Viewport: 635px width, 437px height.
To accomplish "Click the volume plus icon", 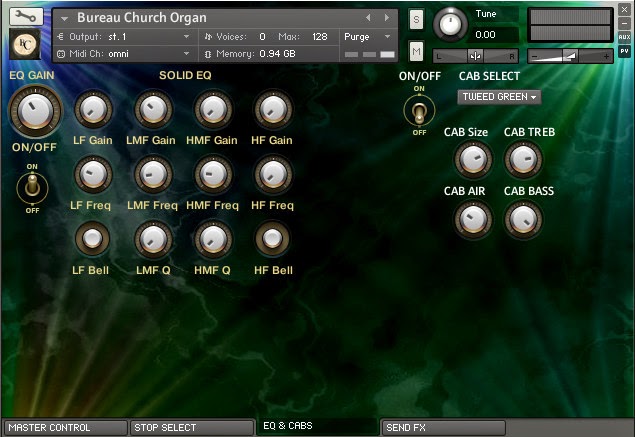I will (606, 57).
